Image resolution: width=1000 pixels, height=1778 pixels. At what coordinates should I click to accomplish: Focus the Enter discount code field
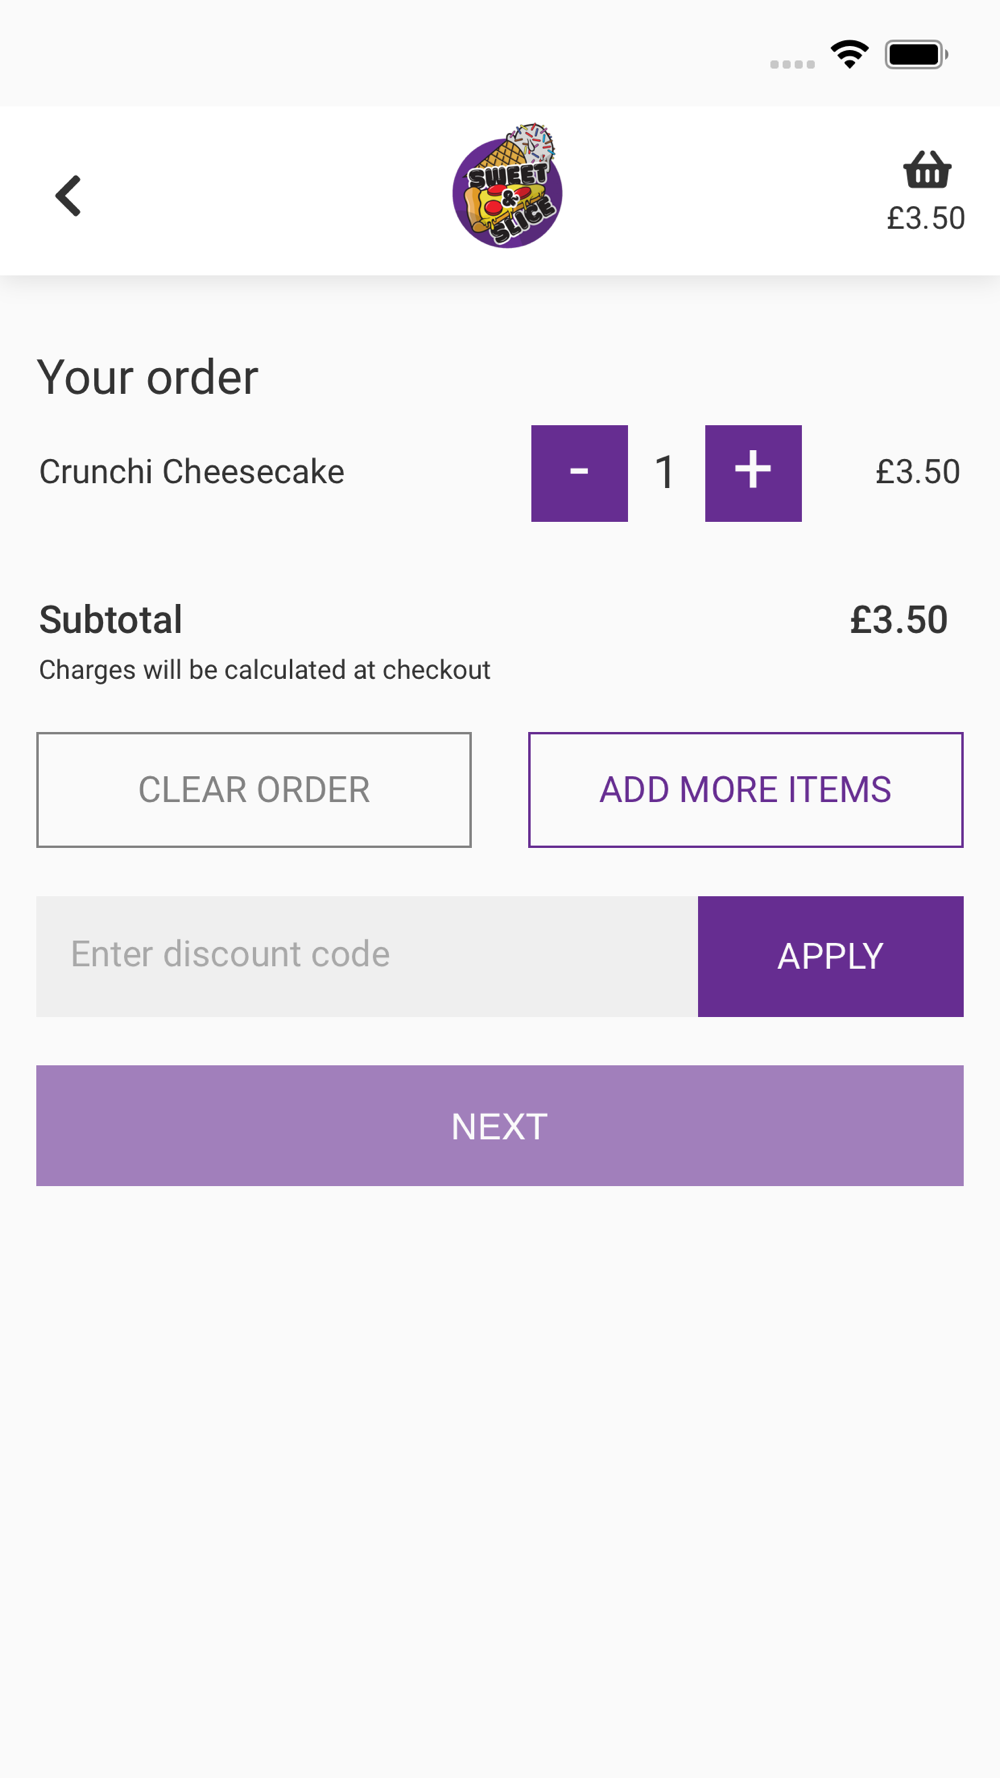[366, 956]
